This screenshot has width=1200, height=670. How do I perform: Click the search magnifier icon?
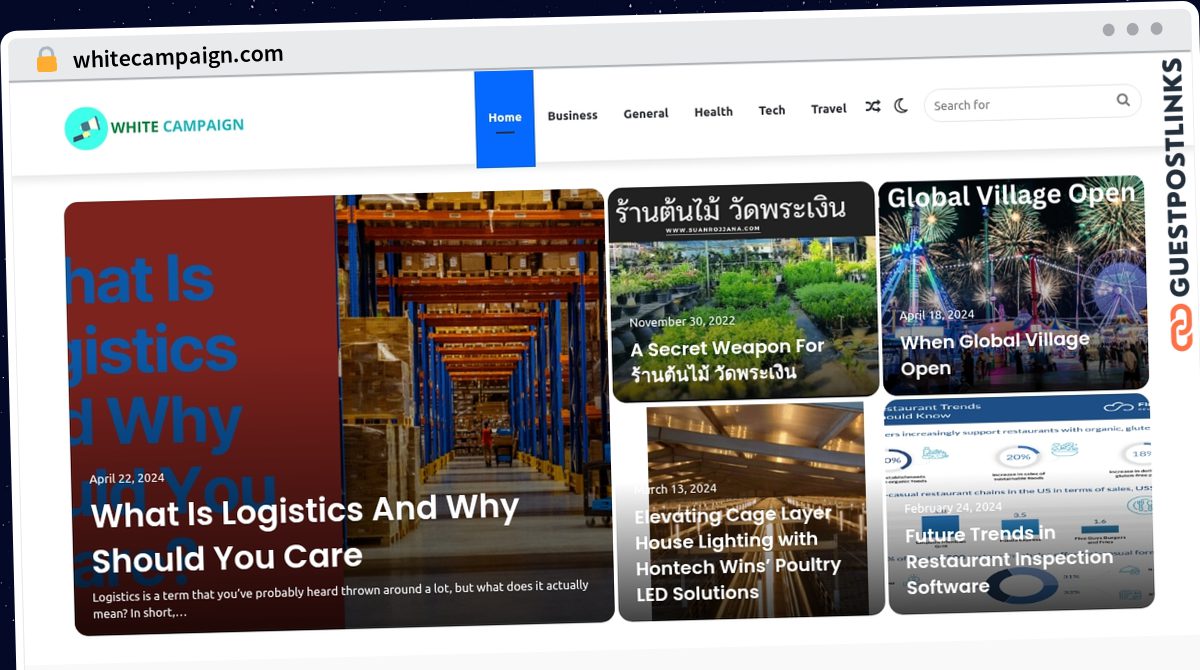[1123, 99]
